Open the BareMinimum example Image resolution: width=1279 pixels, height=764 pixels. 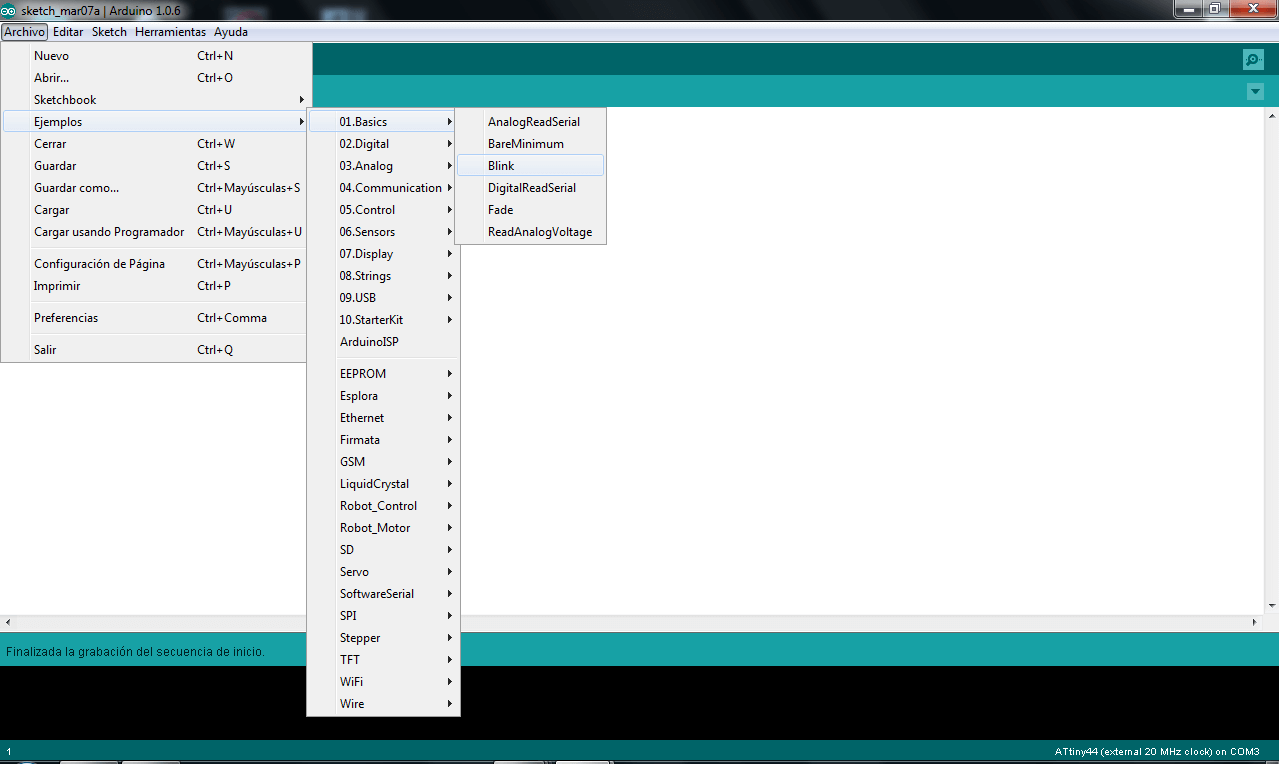click(530, 144)
